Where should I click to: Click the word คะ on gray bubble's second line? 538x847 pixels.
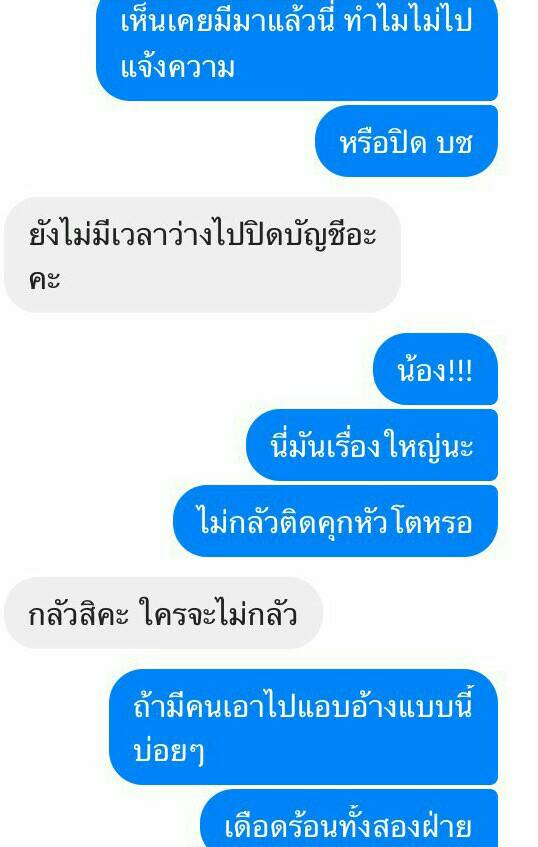coord(44,280)
